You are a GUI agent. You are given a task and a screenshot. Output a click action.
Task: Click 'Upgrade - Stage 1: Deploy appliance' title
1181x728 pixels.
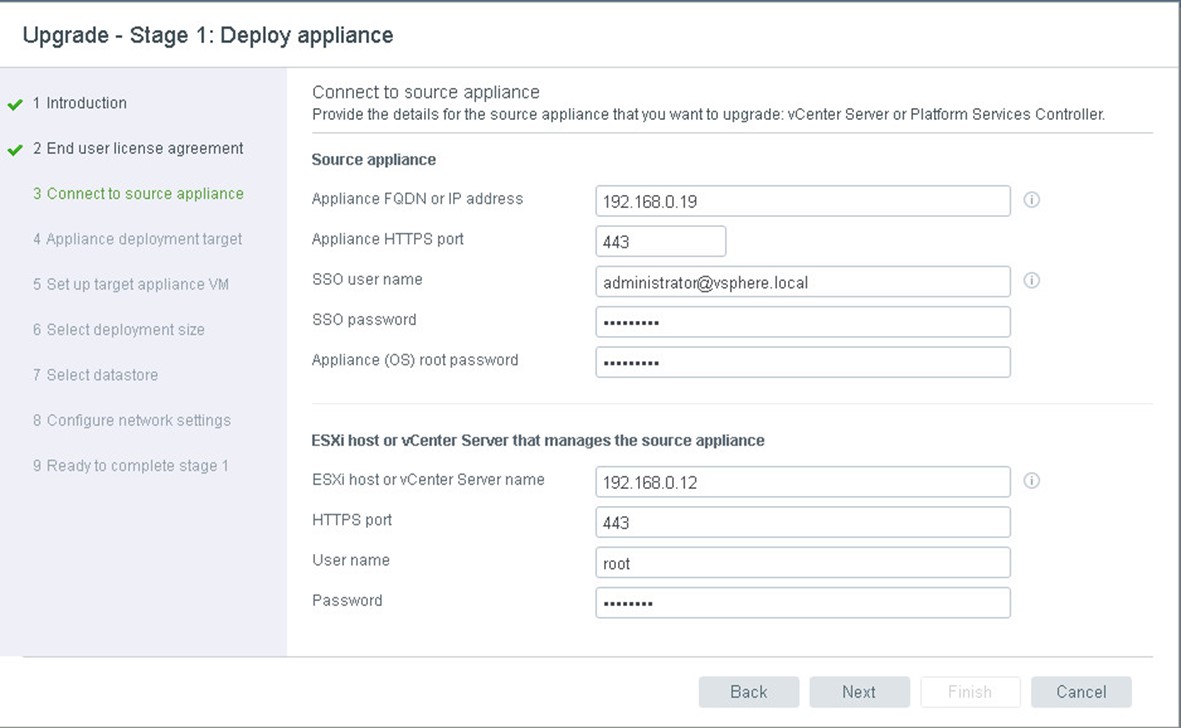tap(208, 35)
